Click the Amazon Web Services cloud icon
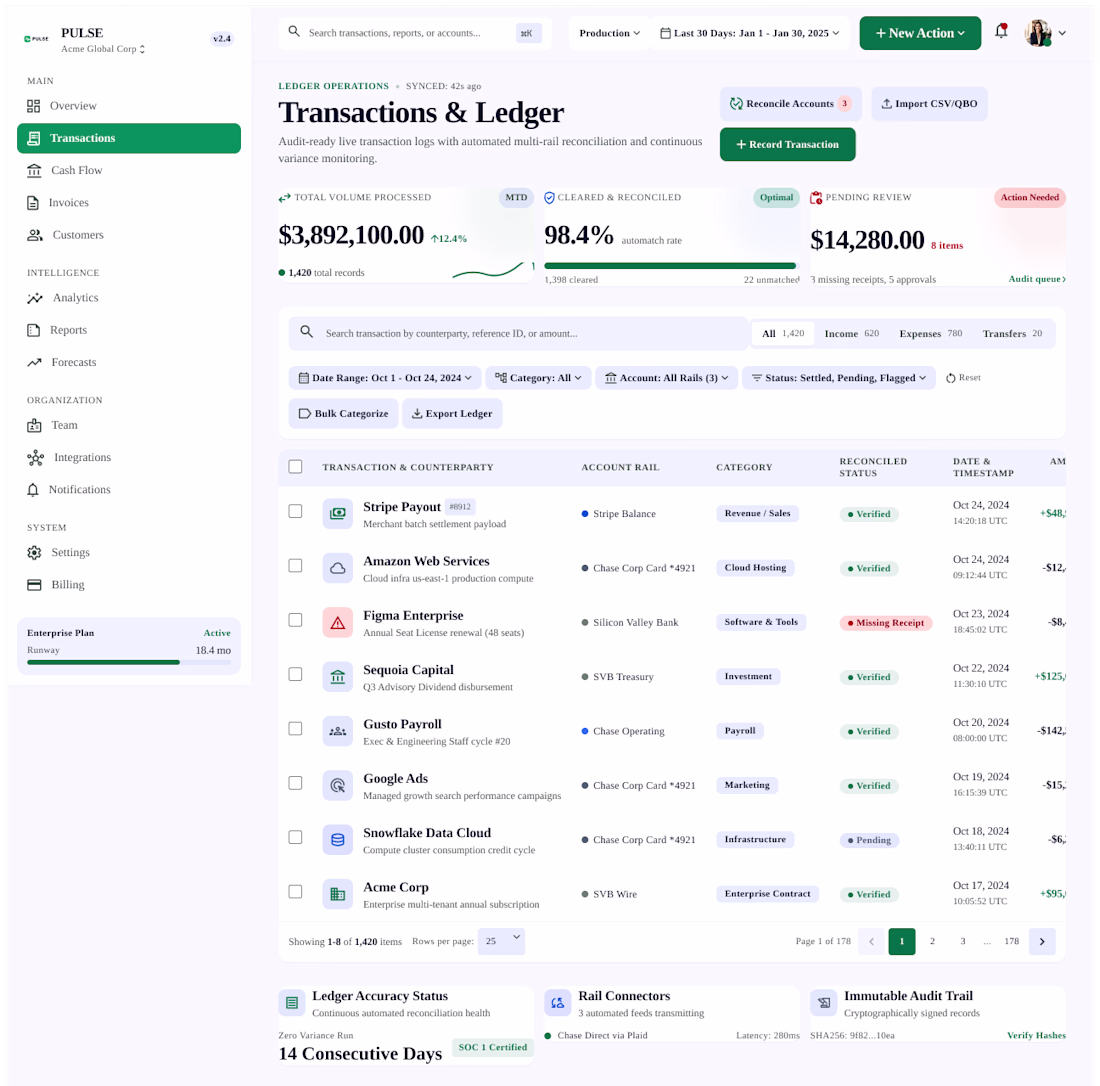The width and height of the screenshot is (1100, 1086). pos(337,568)
